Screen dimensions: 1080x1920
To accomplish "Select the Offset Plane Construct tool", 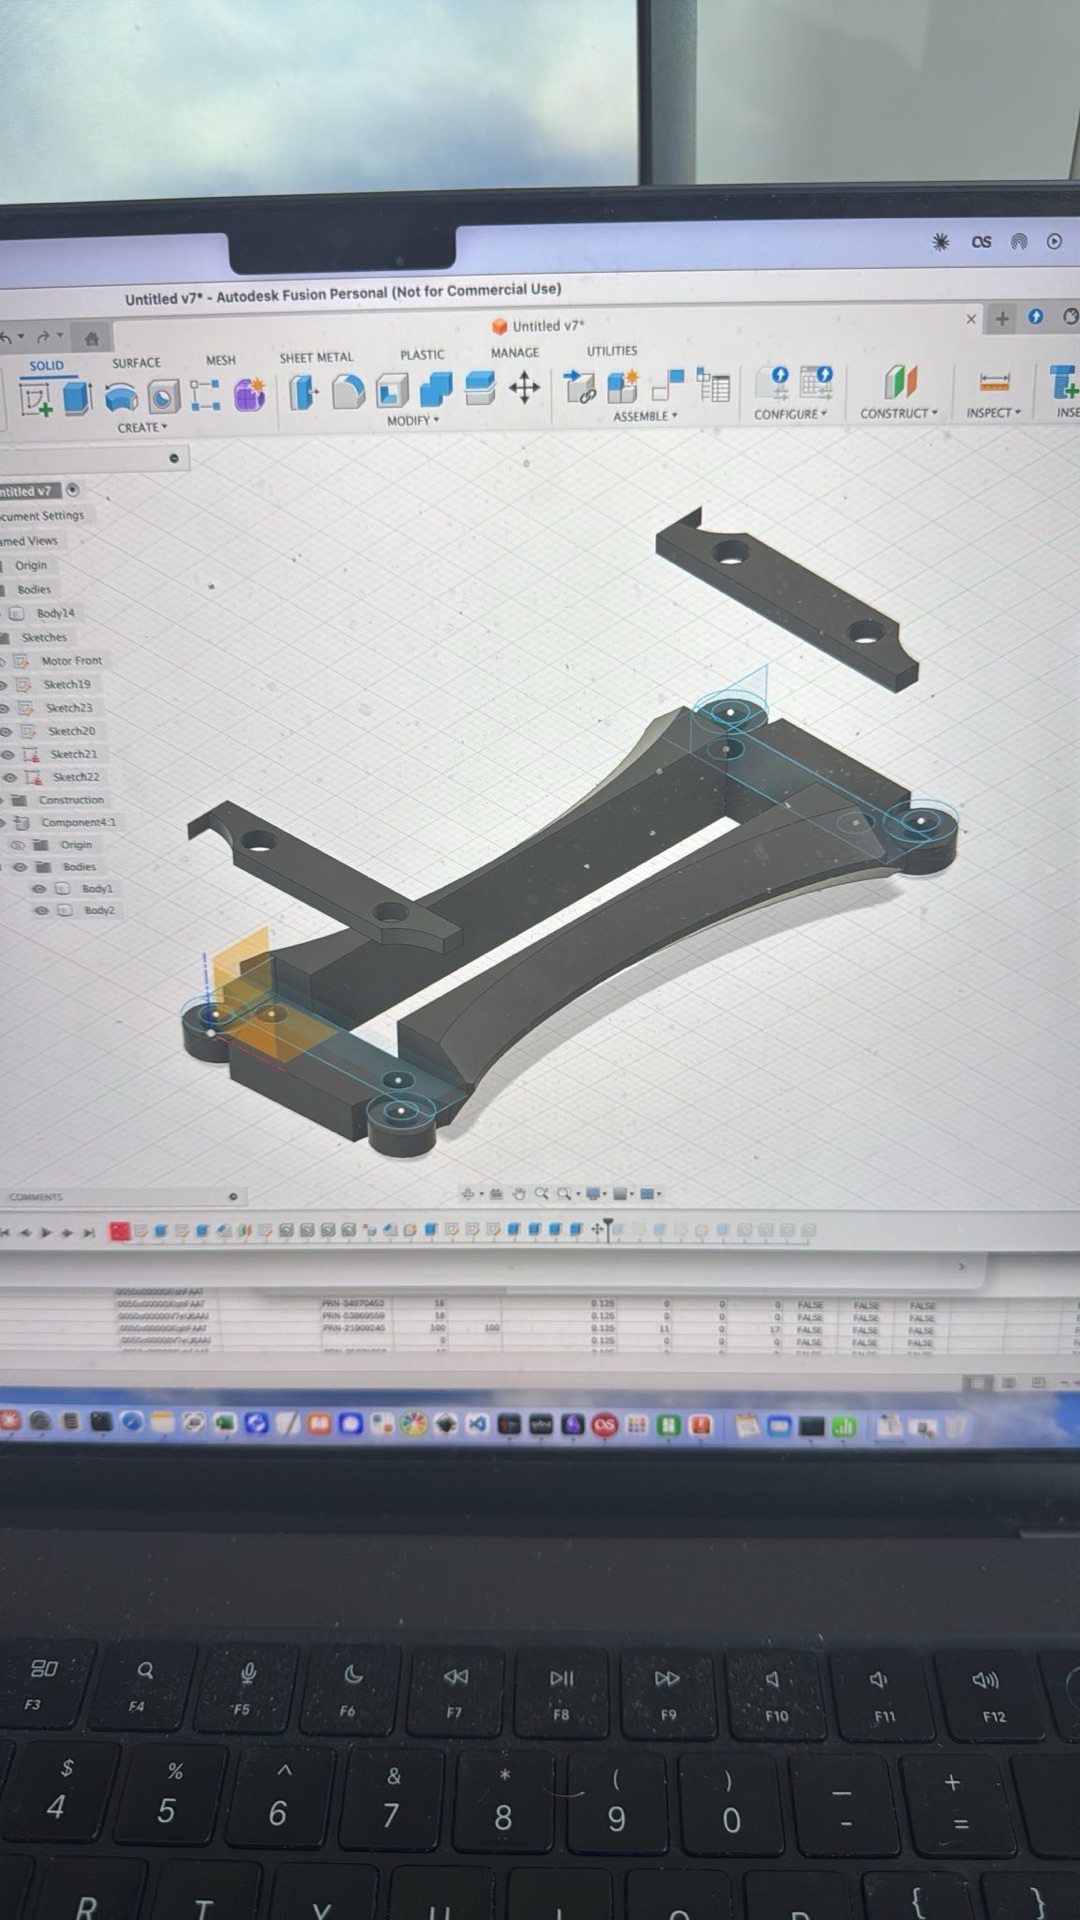I will pos(900,381).
